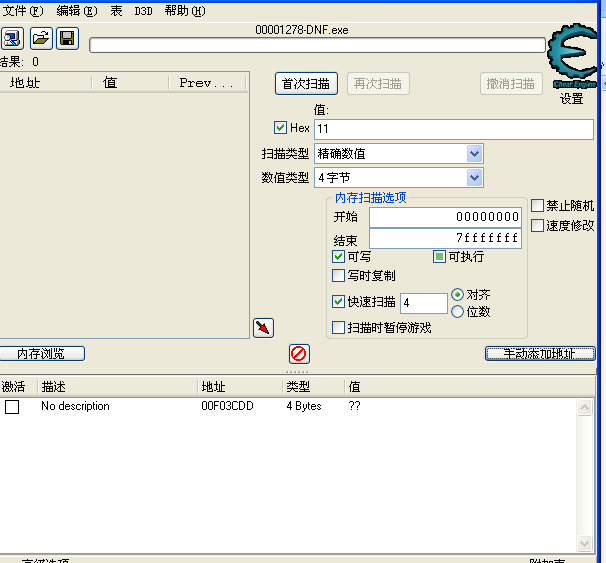Screen dimensions: 606x563
Task: Click the 值 column header in results
Action: pyautogui.click(x=130, y=83)
